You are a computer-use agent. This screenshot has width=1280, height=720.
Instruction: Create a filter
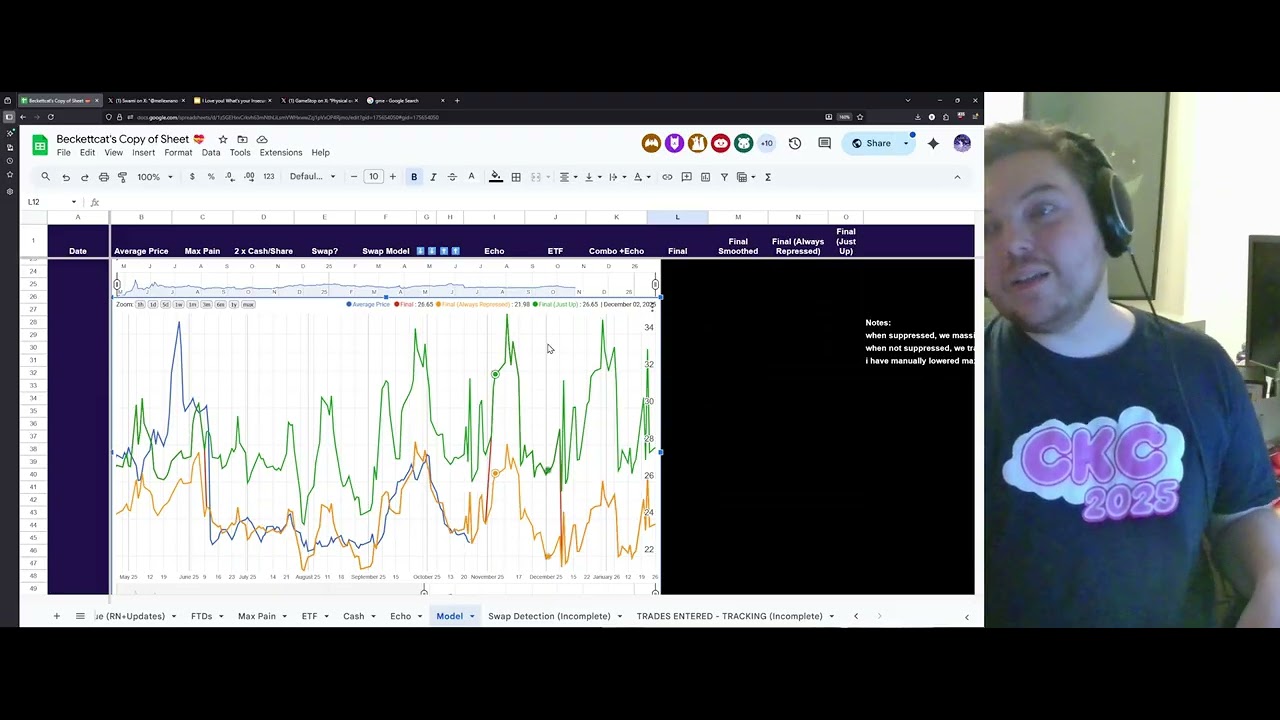[724, 177]
